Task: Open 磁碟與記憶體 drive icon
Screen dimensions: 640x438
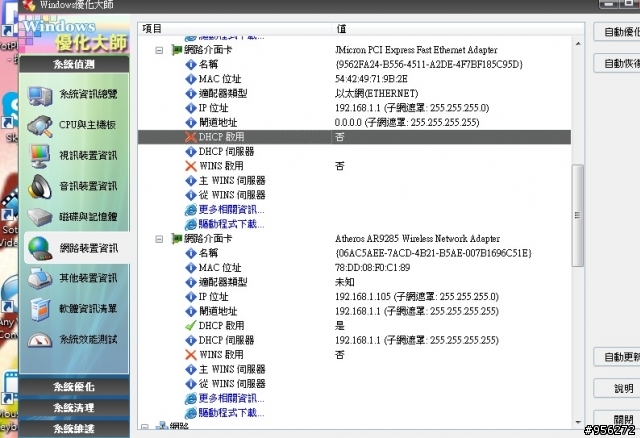Action: 40,217
